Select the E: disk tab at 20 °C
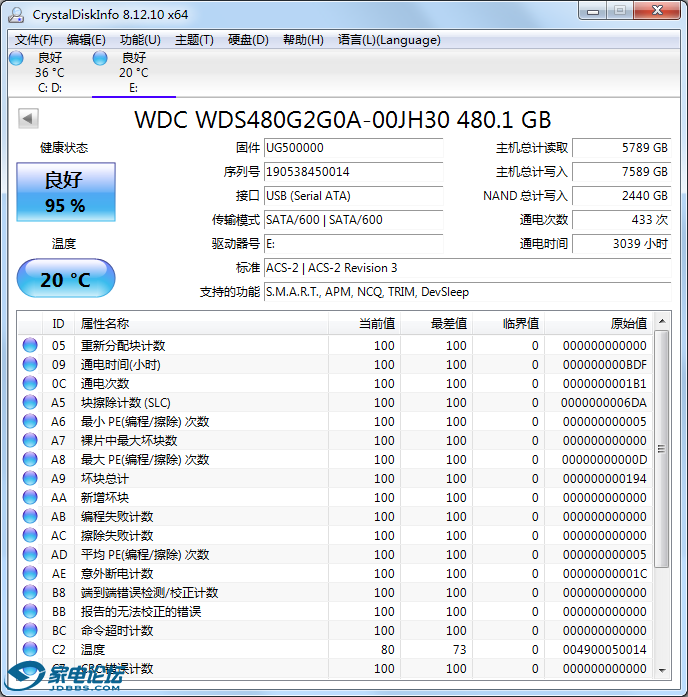Viewport: 688px width, 697px height. pyautogui.click(x=134, y=72)
